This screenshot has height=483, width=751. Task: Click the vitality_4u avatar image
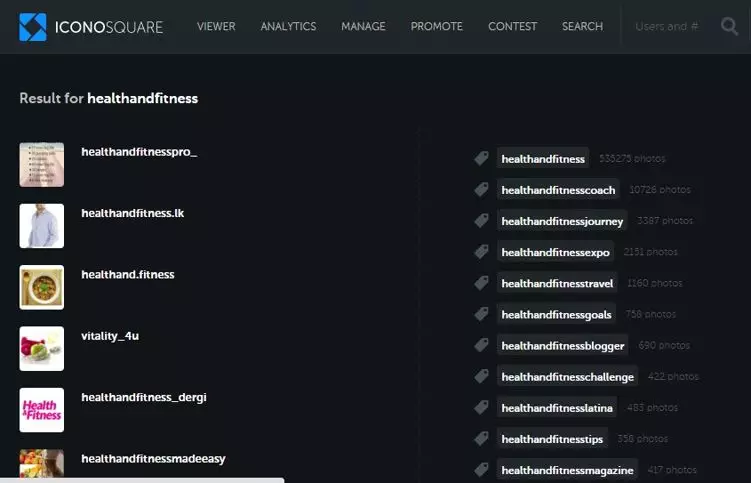tap(42, 349)
